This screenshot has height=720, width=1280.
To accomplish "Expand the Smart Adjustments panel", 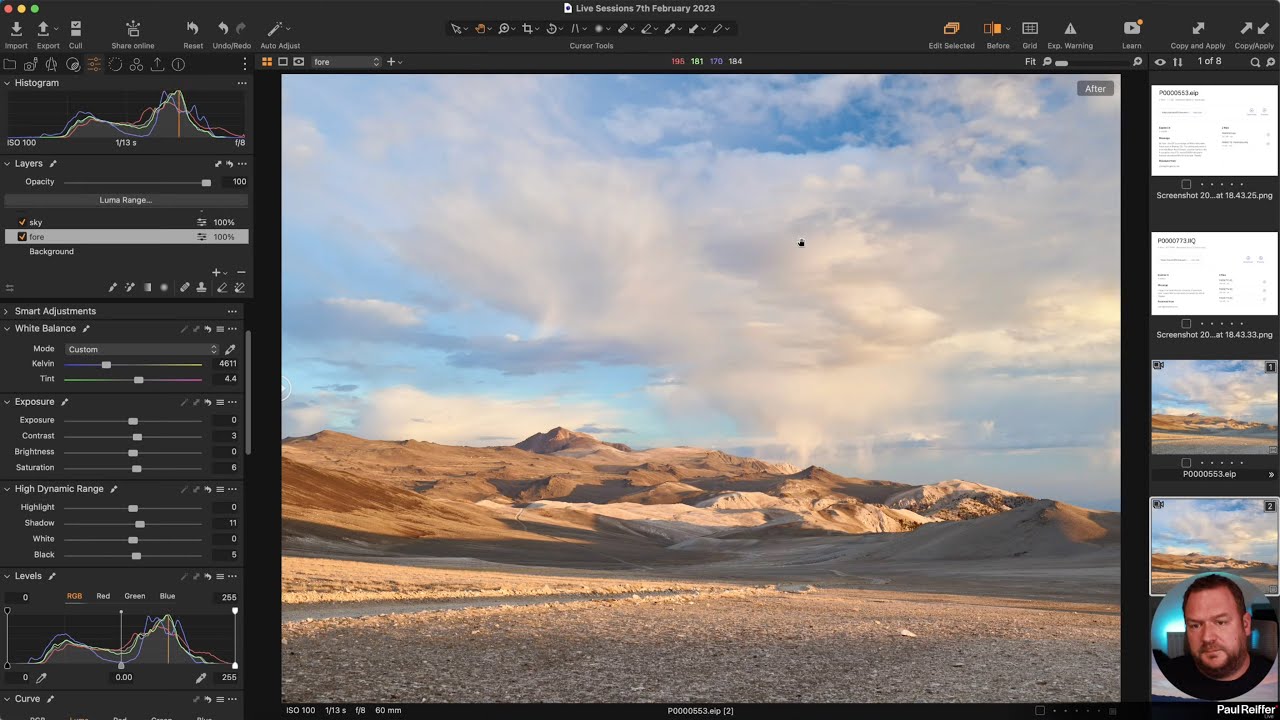I will click(7, 311).
